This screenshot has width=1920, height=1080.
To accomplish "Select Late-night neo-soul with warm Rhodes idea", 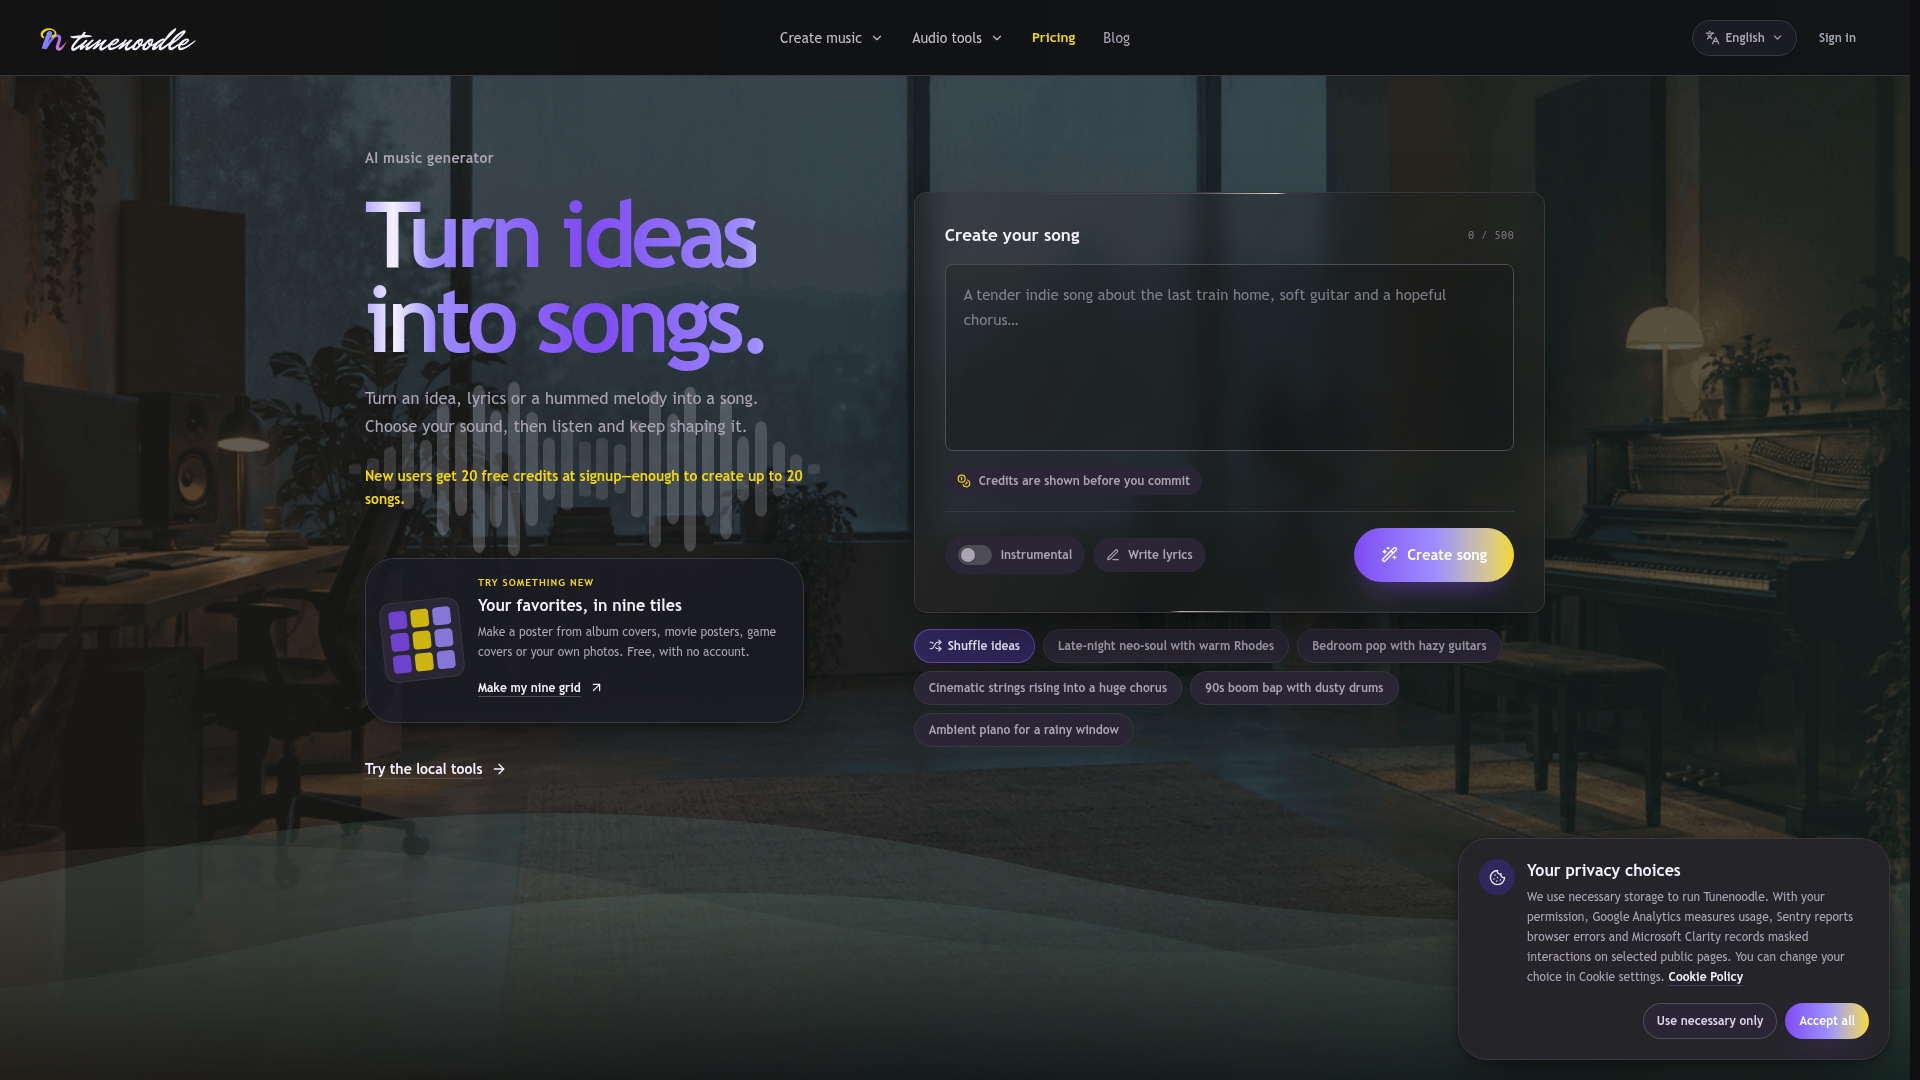I will click(x=1165, y=646).
